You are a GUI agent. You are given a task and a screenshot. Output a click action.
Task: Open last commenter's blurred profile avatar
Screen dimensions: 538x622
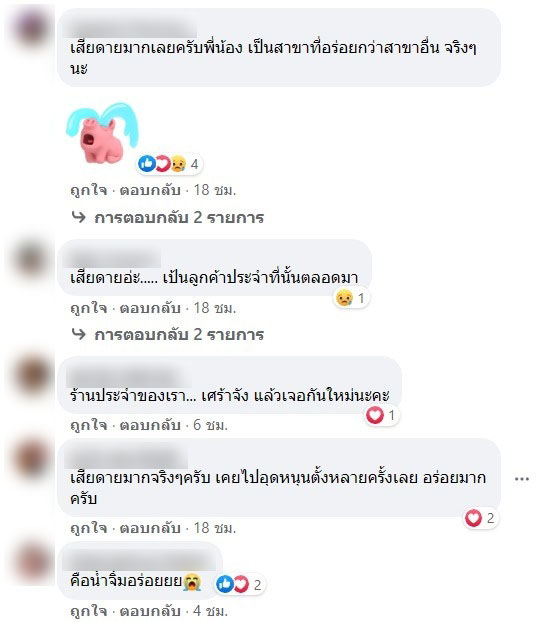(32, 562)
